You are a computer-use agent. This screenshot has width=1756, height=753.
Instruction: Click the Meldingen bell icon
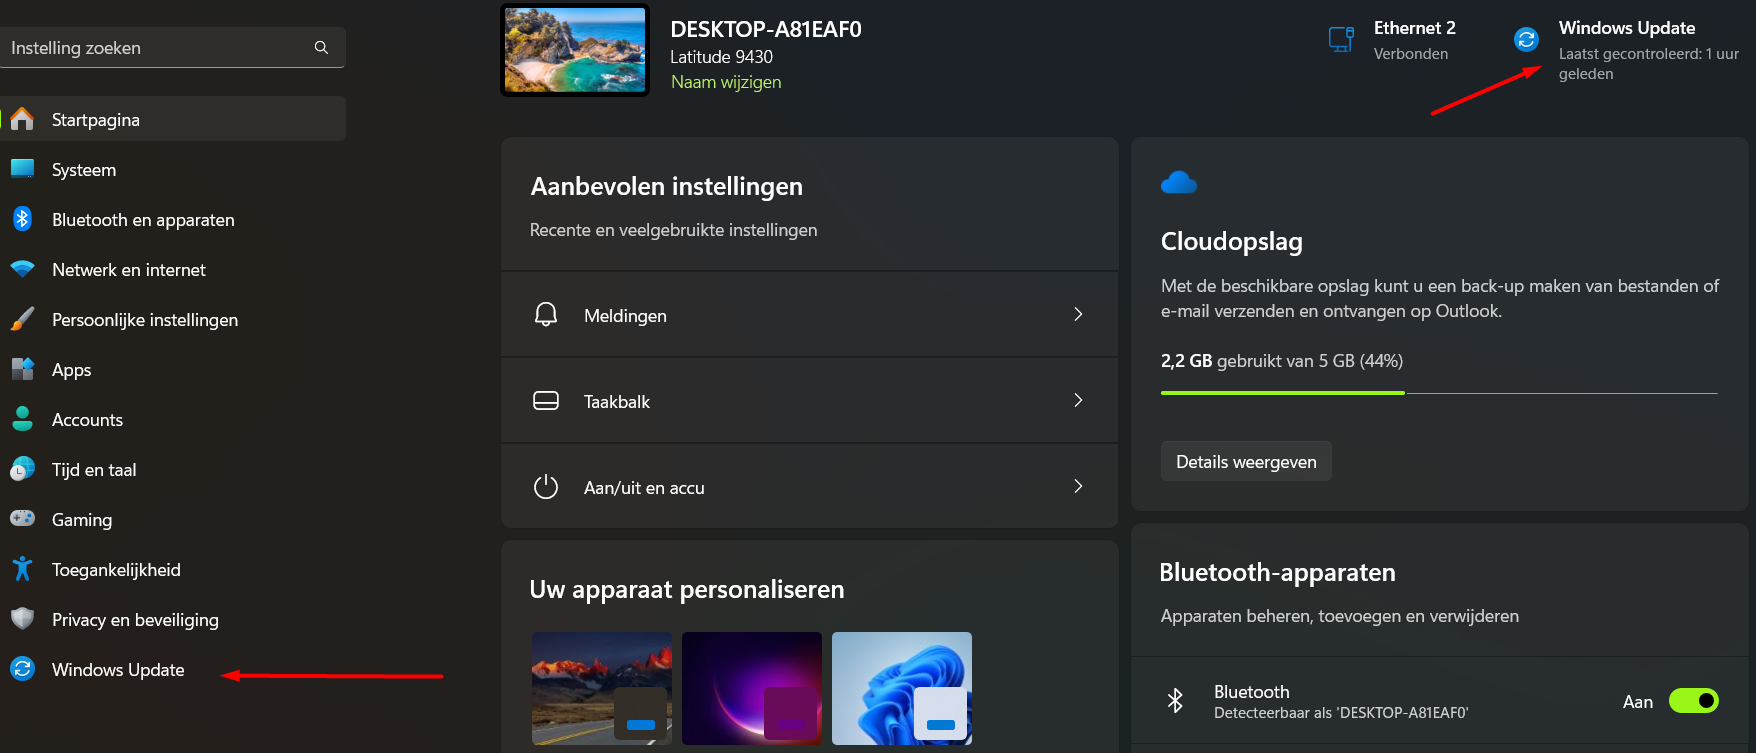point(546,314)
